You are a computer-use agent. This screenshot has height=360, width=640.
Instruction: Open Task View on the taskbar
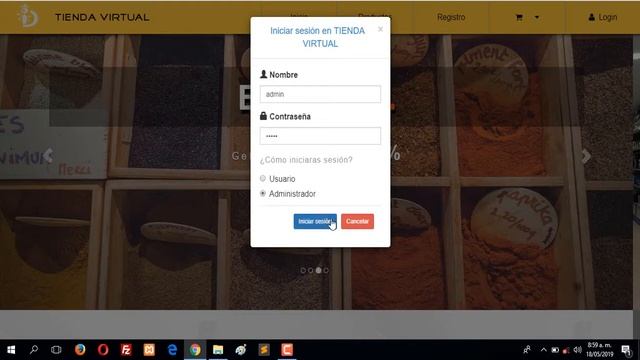click(56, 350)
